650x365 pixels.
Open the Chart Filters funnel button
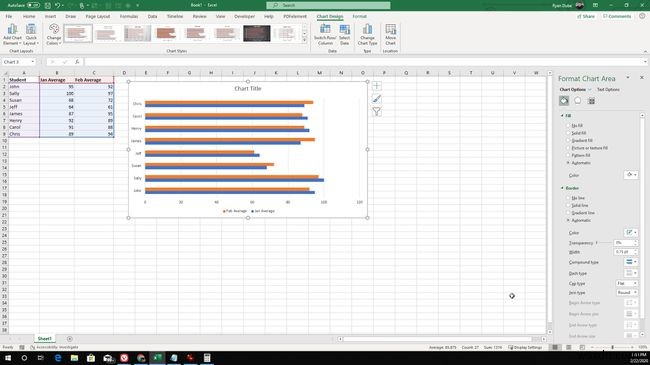click(x=376, y=112)
